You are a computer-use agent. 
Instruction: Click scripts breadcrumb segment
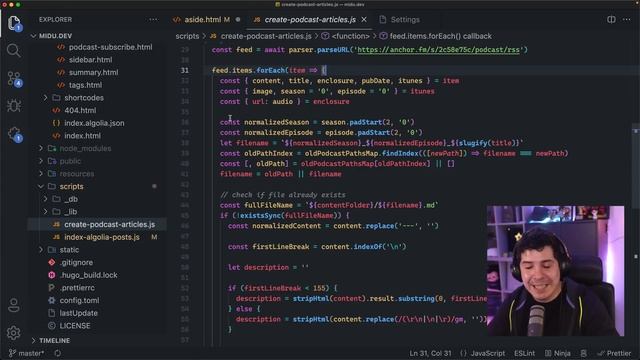[187, 36]
